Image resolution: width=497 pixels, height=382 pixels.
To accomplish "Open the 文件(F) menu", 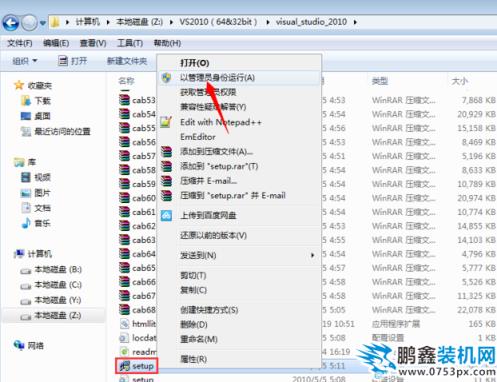I will (20, 43).
